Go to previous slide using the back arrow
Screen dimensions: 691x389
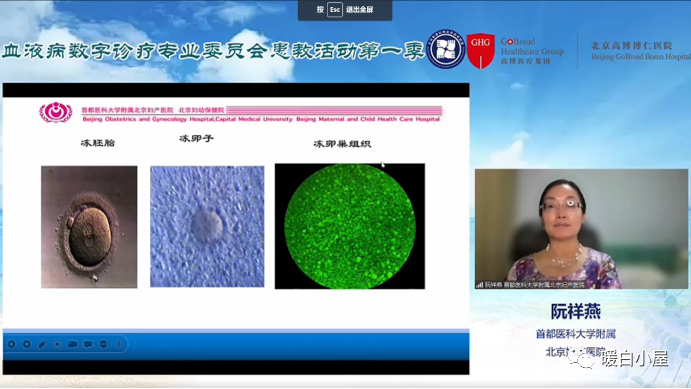point(12,344)
